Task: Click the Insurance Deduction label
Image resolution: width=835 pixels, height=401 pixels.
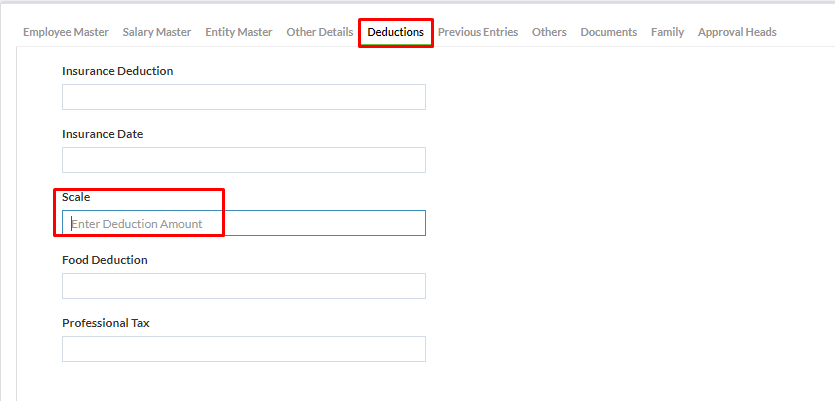Action: [x=118, y=71]
